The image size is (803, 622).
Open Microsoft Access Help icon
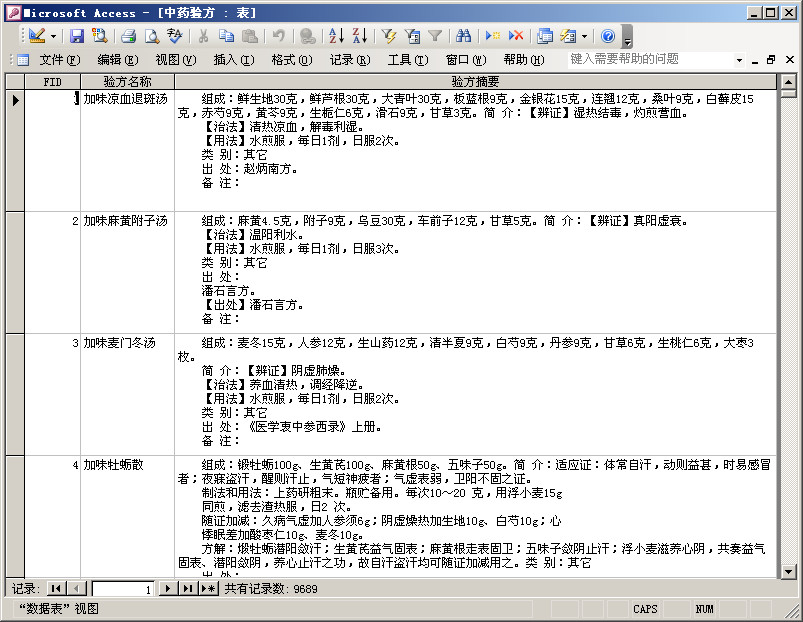click(x=608, y=35)
